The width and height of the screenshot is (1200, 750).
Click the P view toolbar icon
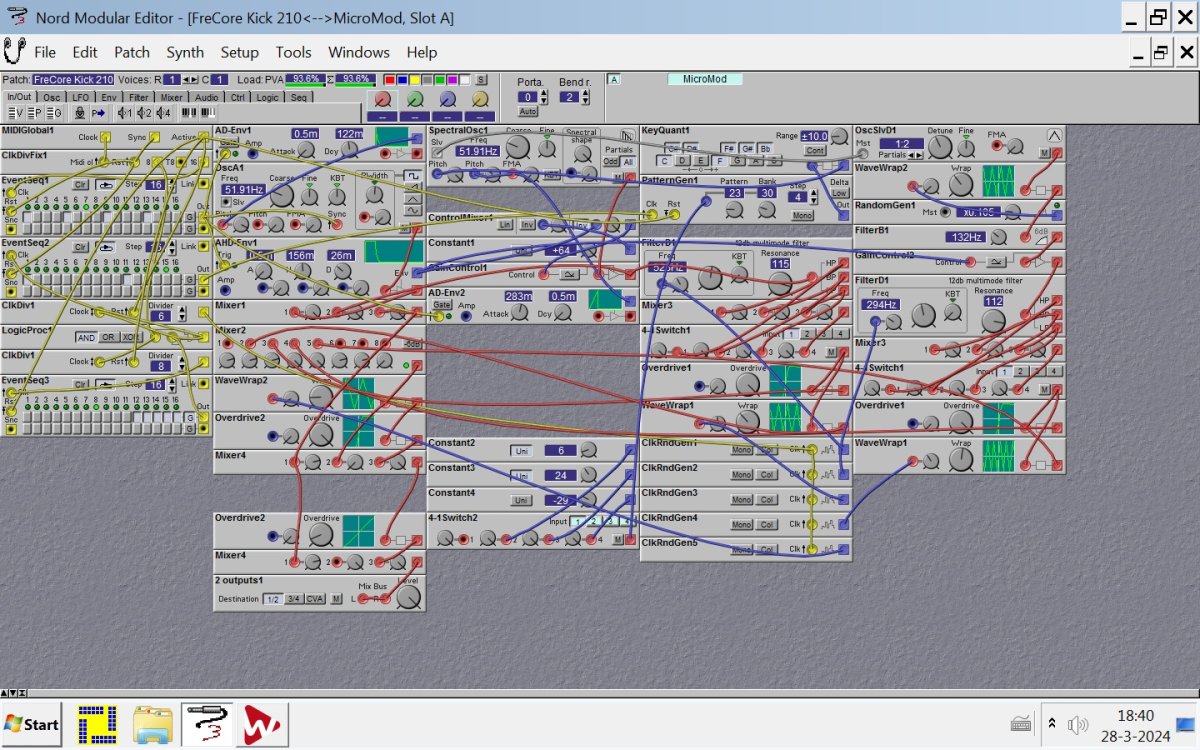(35, 113)
